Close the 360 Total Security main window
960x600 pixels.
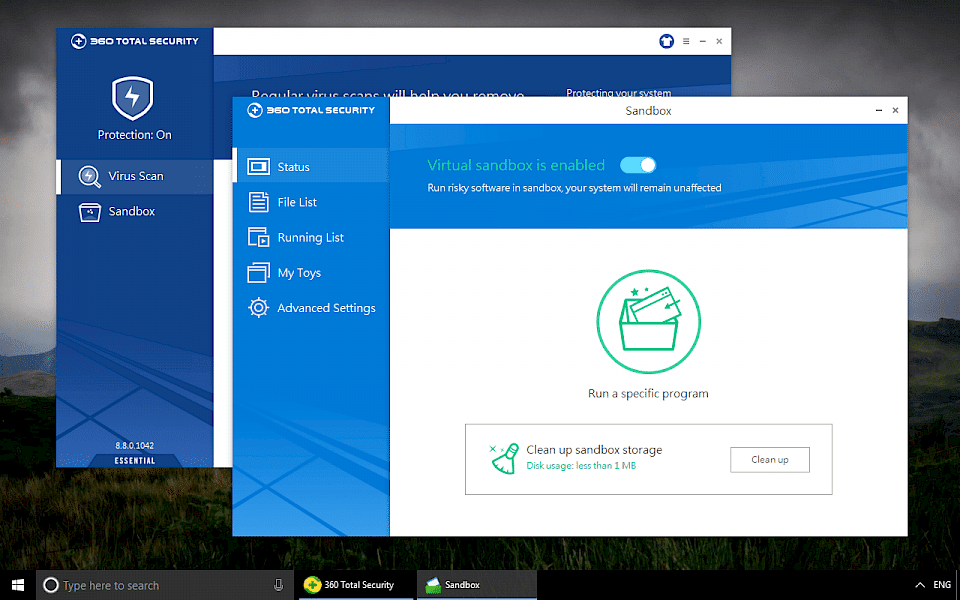pyautogui.click(x=719, y=41)
